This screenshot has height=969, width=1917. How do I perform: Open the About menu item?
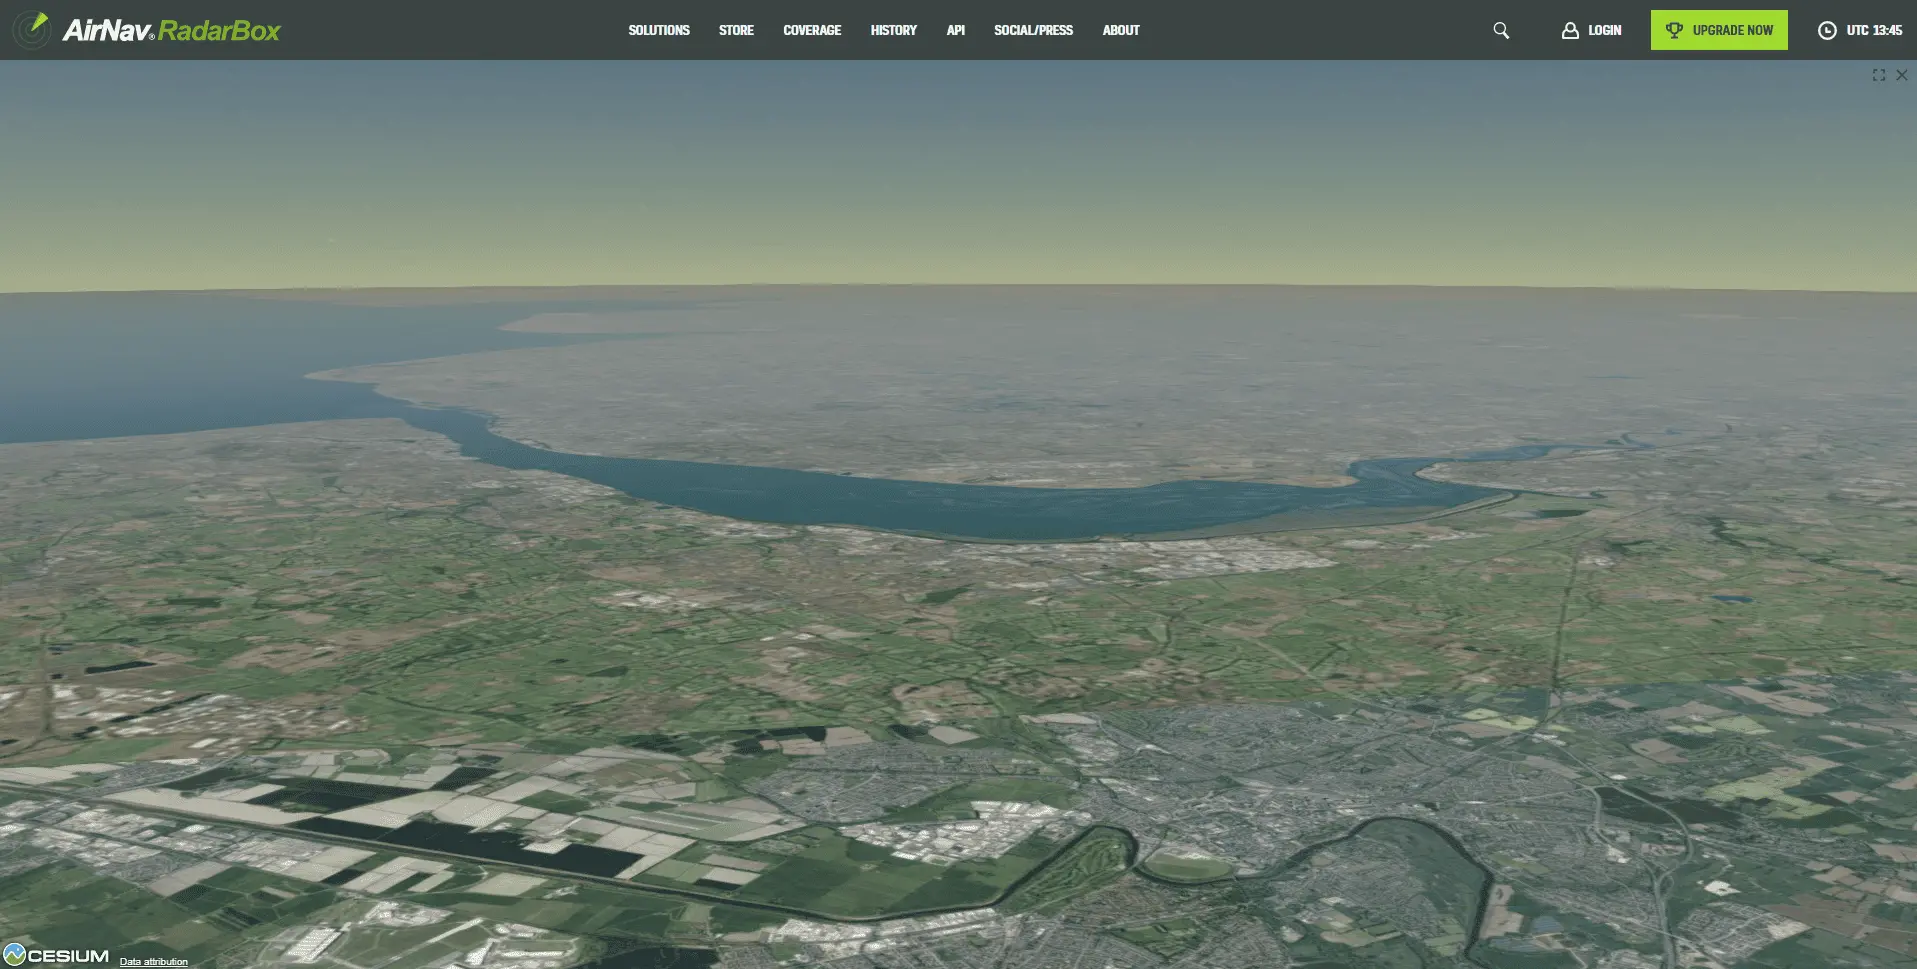pos(1121,30)
